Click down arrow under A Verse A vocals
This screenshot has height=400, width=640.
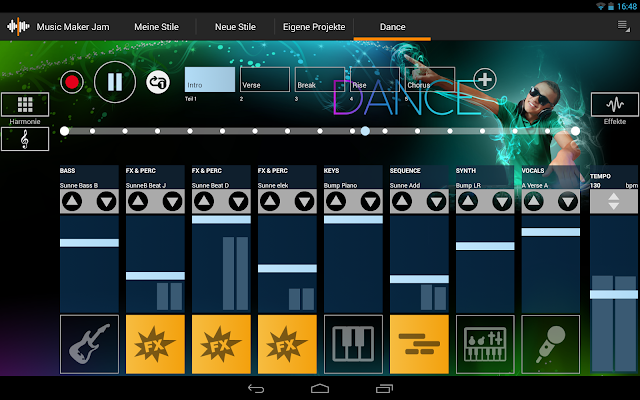click(568, 201)
